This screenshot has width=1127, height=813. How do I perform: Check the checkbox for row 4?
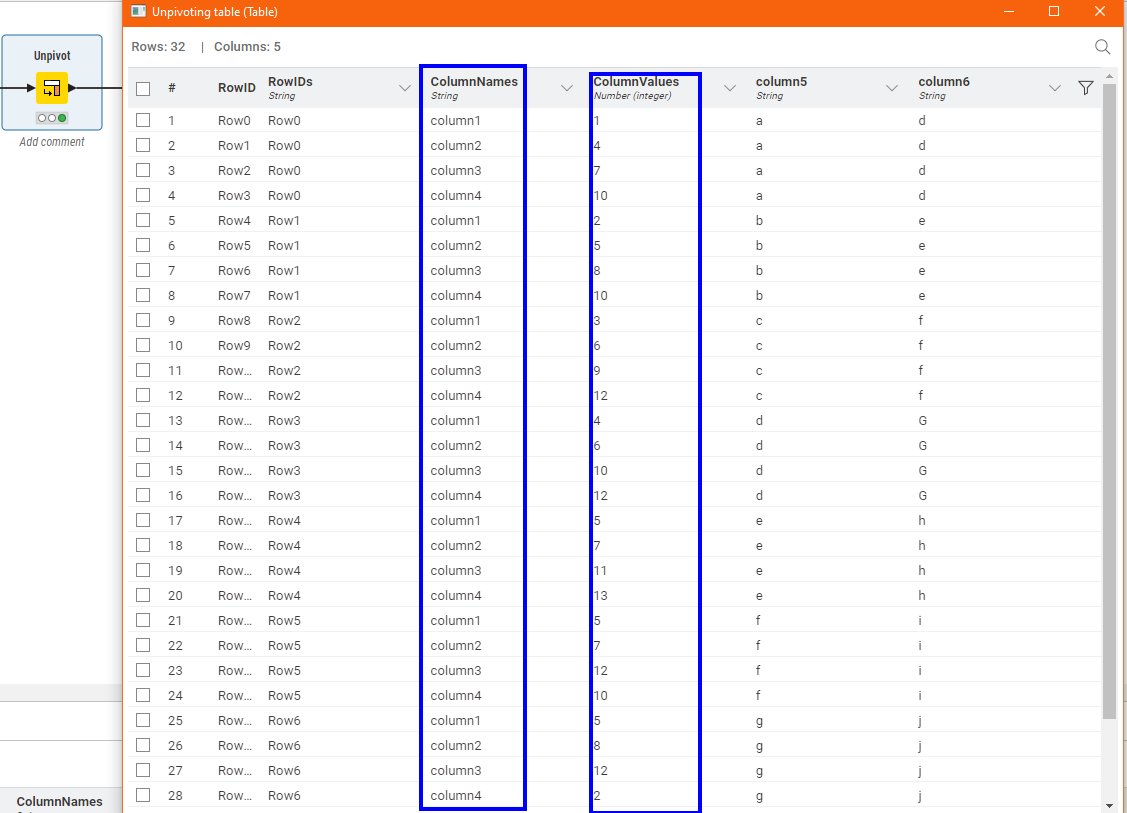click(143, 195)
